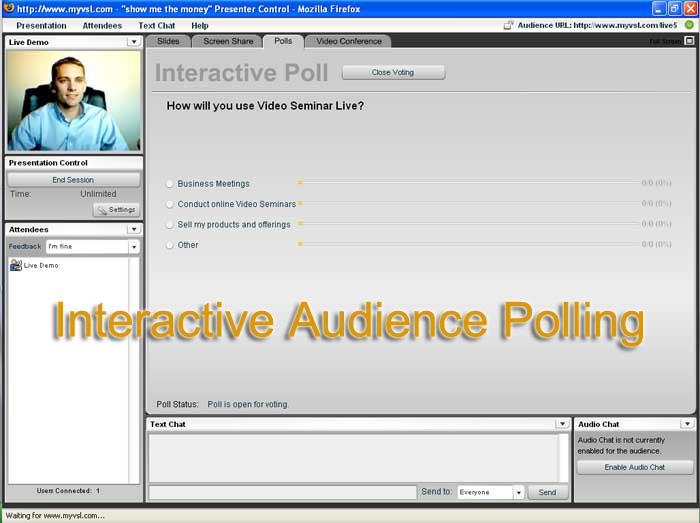Switch to the Video Conference tab
This screenshot has height=523, width=700.
[349, 42]
